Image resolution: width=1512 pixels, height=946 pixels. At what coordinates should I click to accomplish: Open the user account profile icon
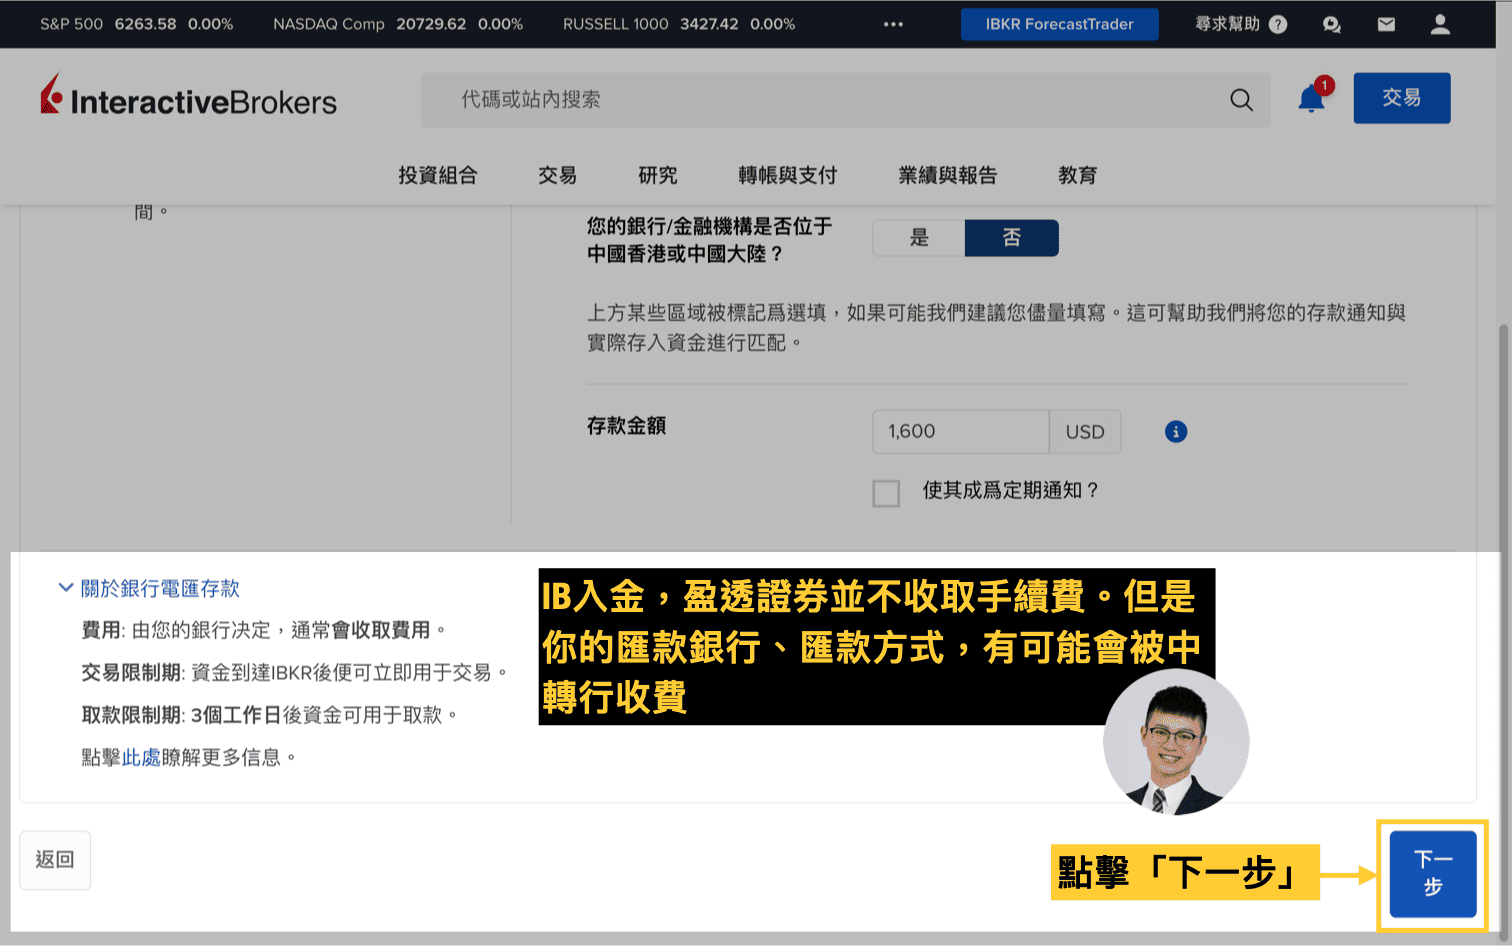1440,24
